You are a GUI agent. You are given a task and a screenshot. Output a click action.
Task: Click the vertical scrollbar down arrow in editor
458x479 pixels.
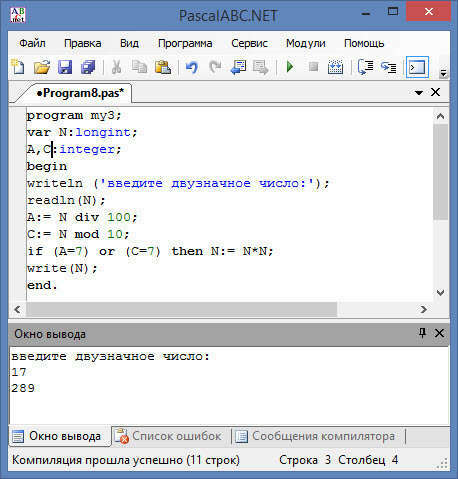point(440,293)
